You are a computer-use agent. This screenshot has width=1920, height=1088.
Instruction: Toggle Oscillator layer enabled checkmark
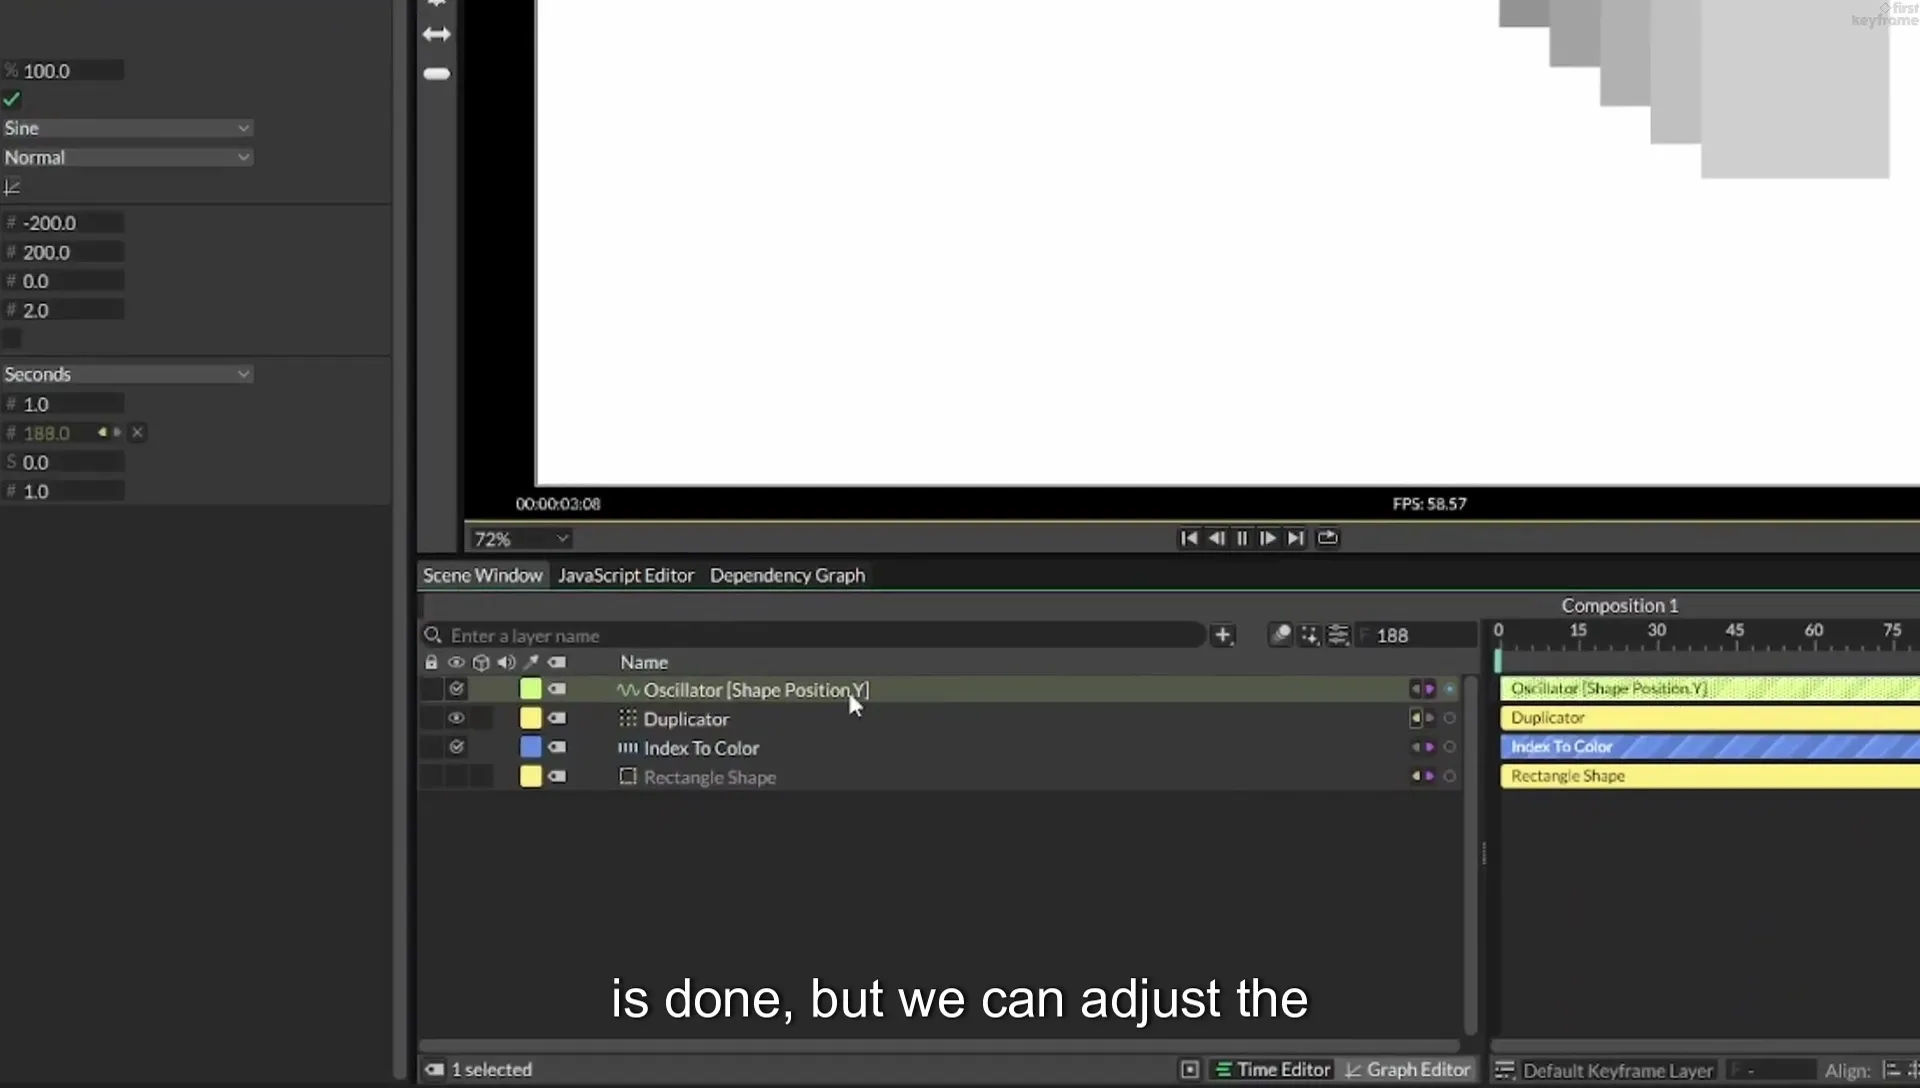[x=457, y=689]
